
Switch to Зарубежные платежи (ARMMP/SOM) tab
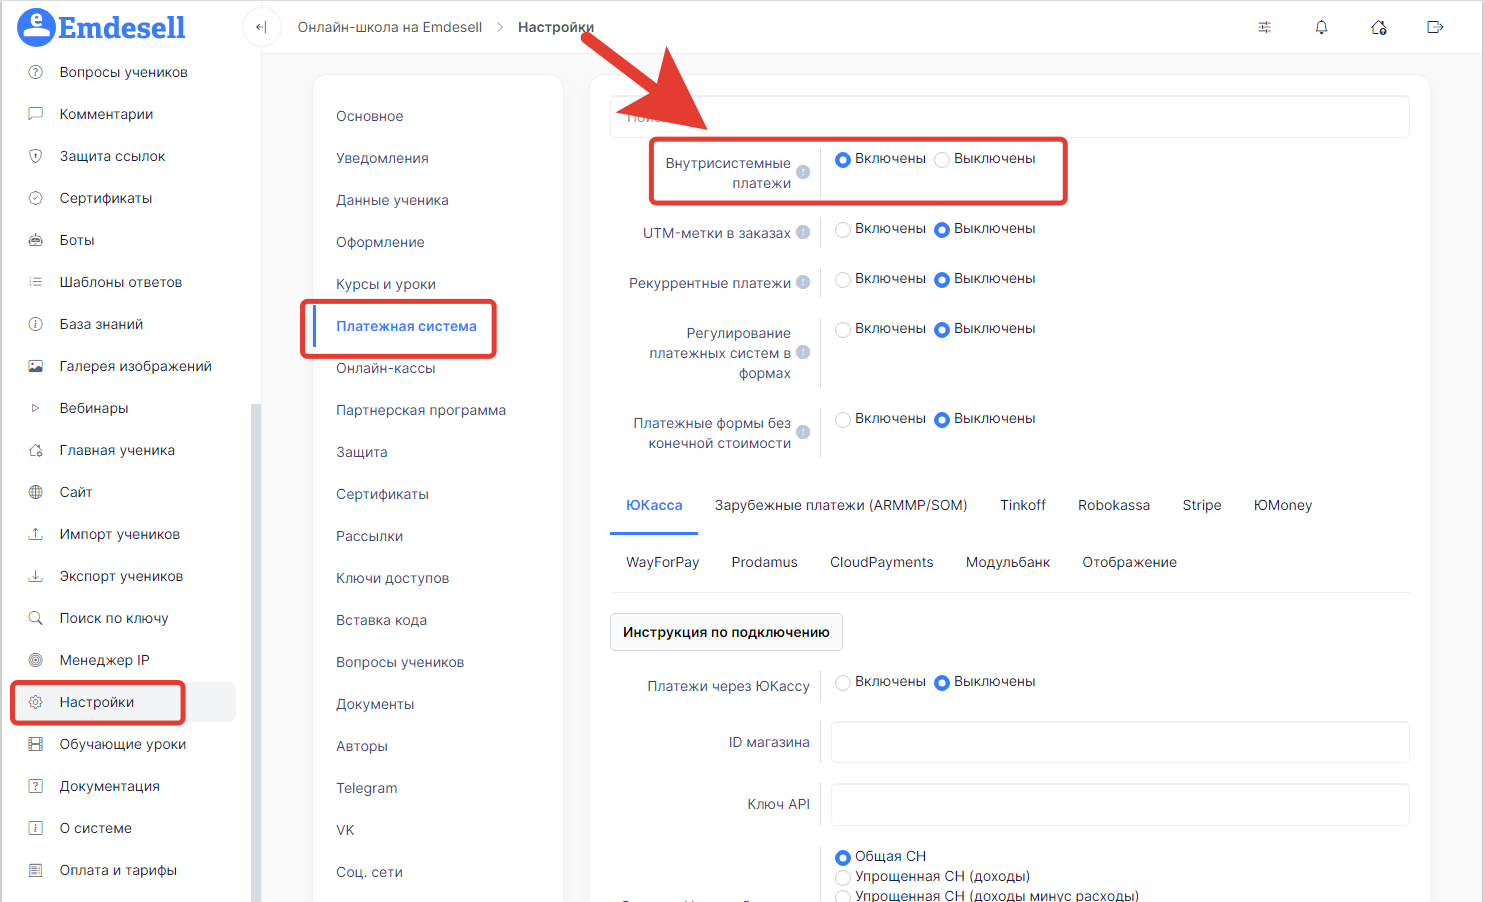pos(841,505)
